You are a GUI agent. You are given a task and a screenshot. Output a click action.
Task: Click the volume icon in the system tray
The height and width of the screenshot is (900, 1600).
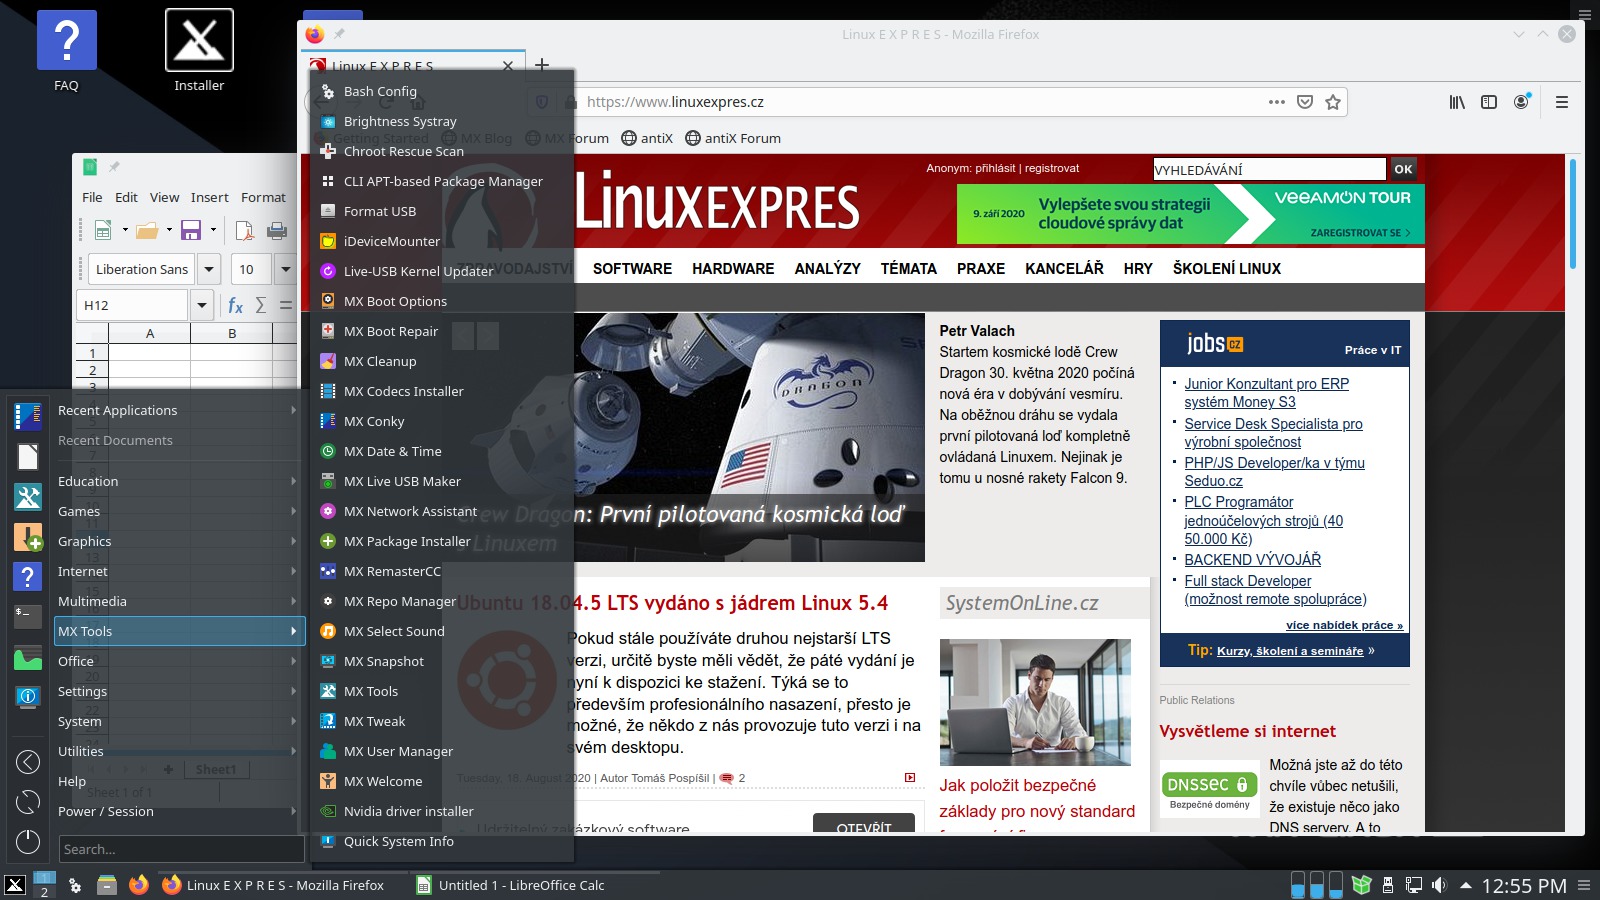pos(1439,885)
